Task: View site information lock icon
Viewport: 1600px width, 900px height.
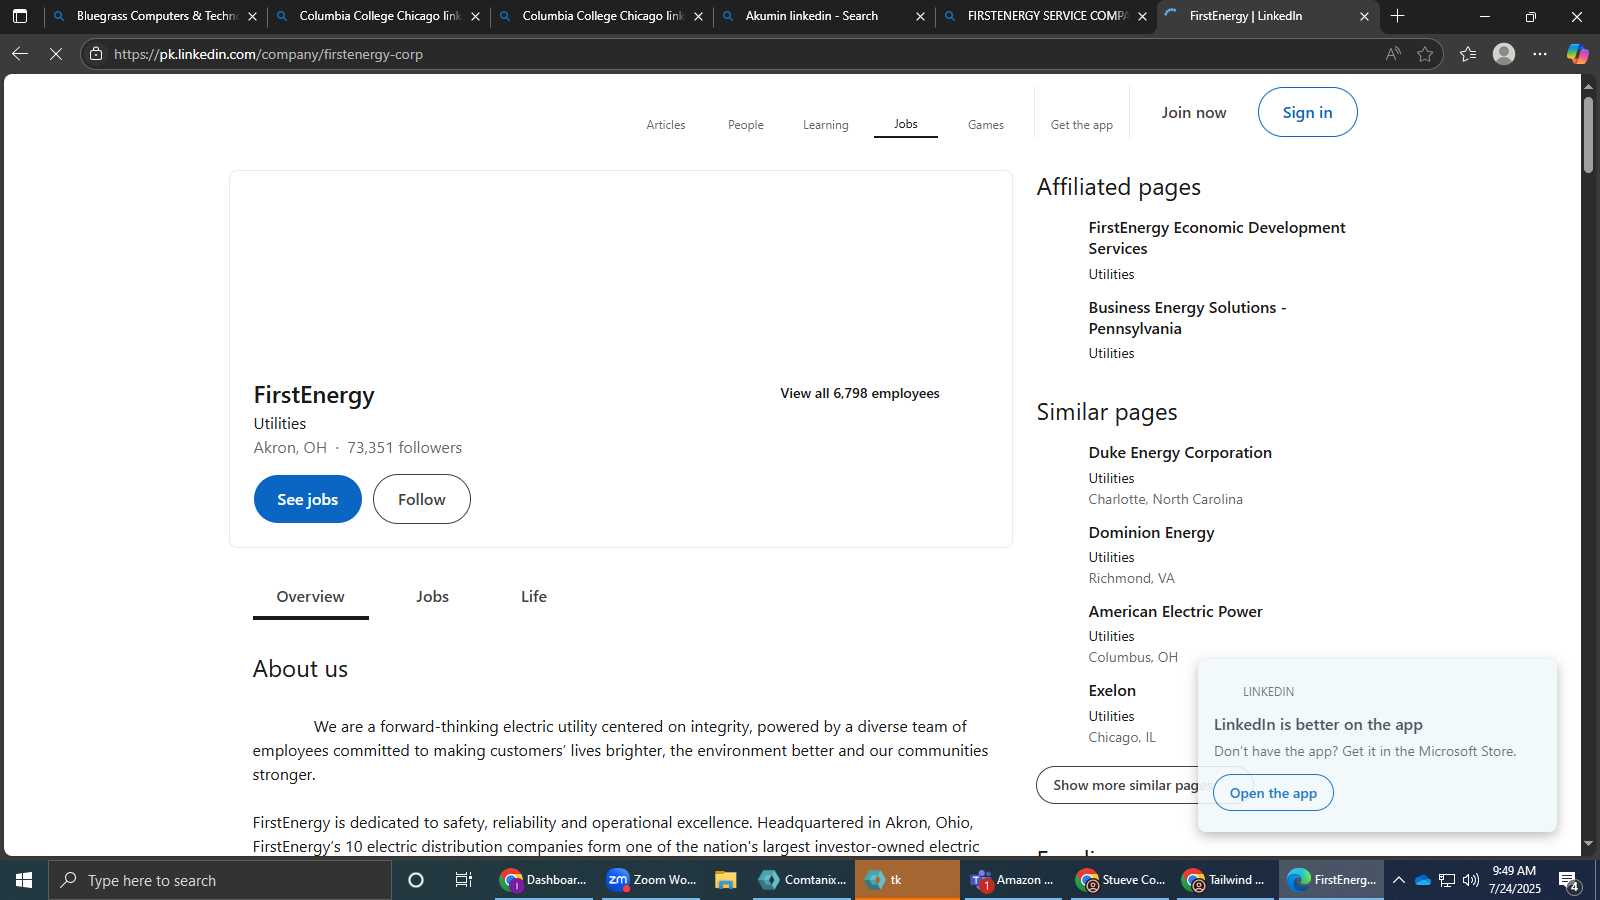Action: [96, 54]
